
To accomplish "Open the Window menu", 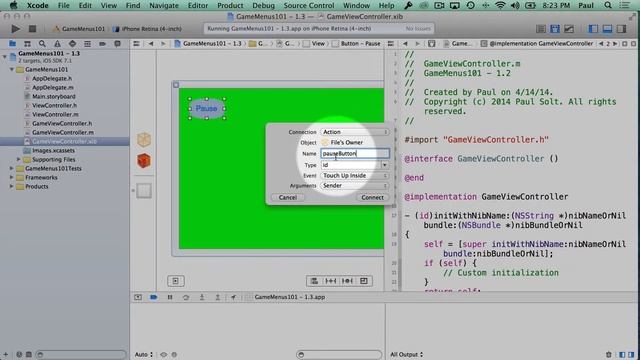I will (356, 5).
